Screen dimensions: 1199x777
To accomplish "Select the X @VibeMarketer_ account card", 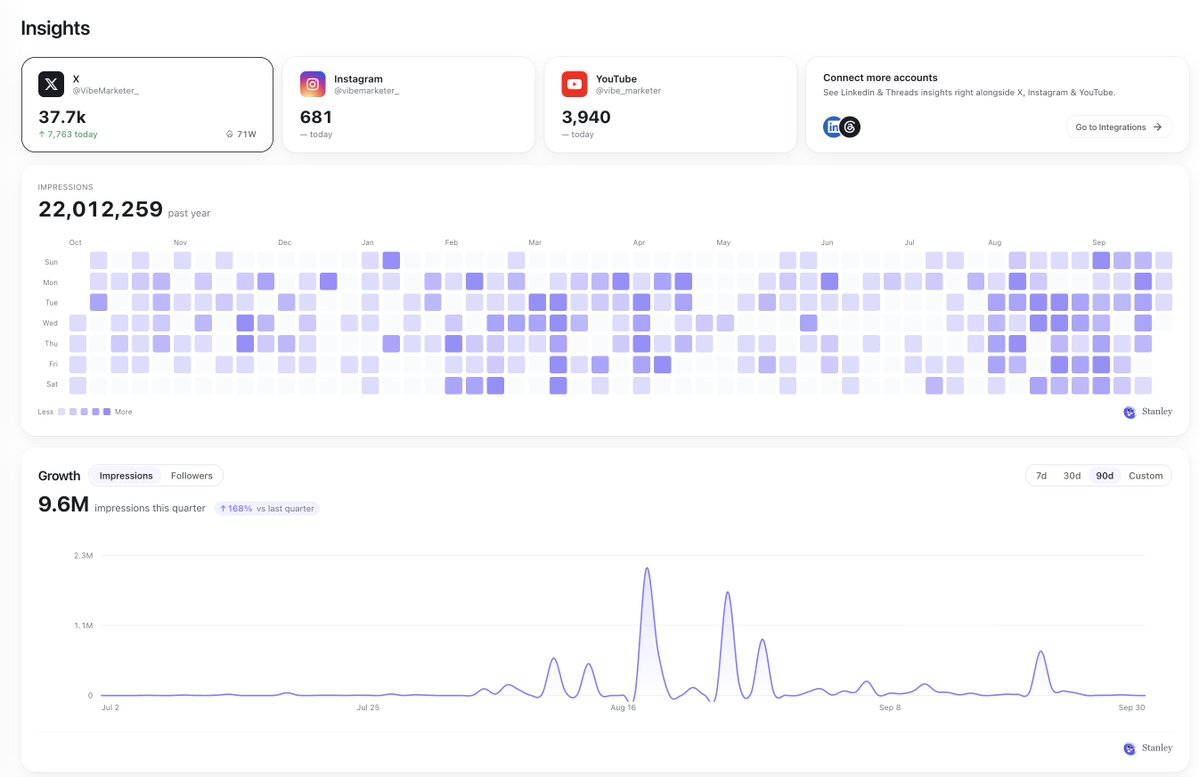I will [147, 105].
